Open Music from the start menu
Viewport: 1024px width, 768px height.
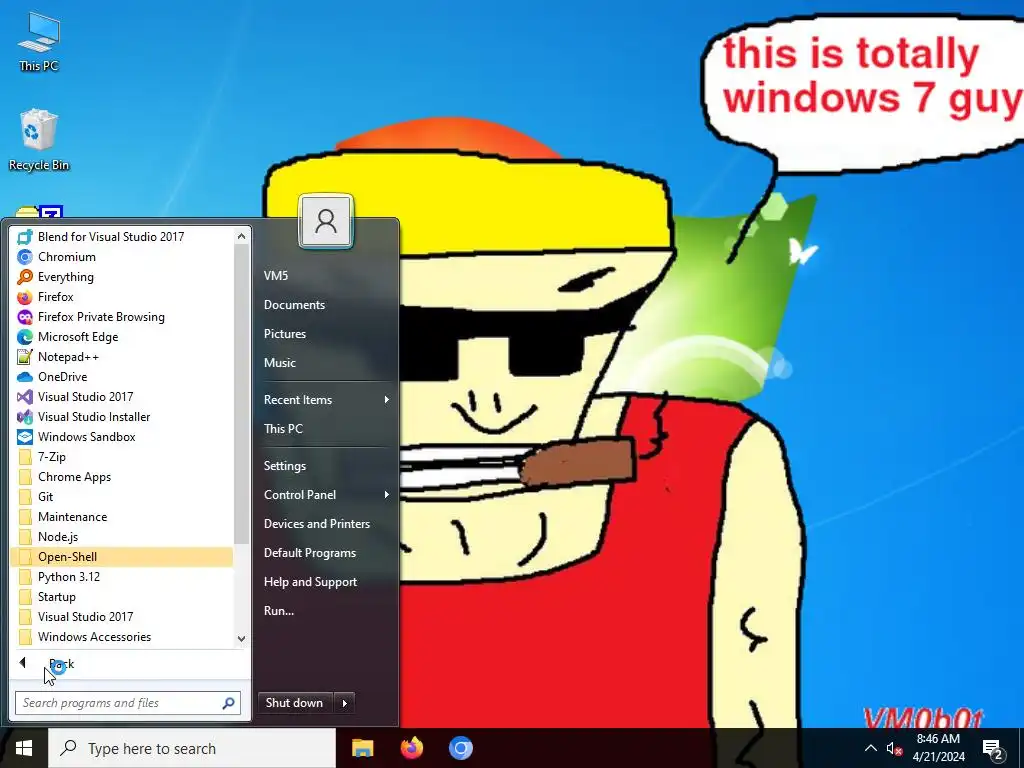326,362
